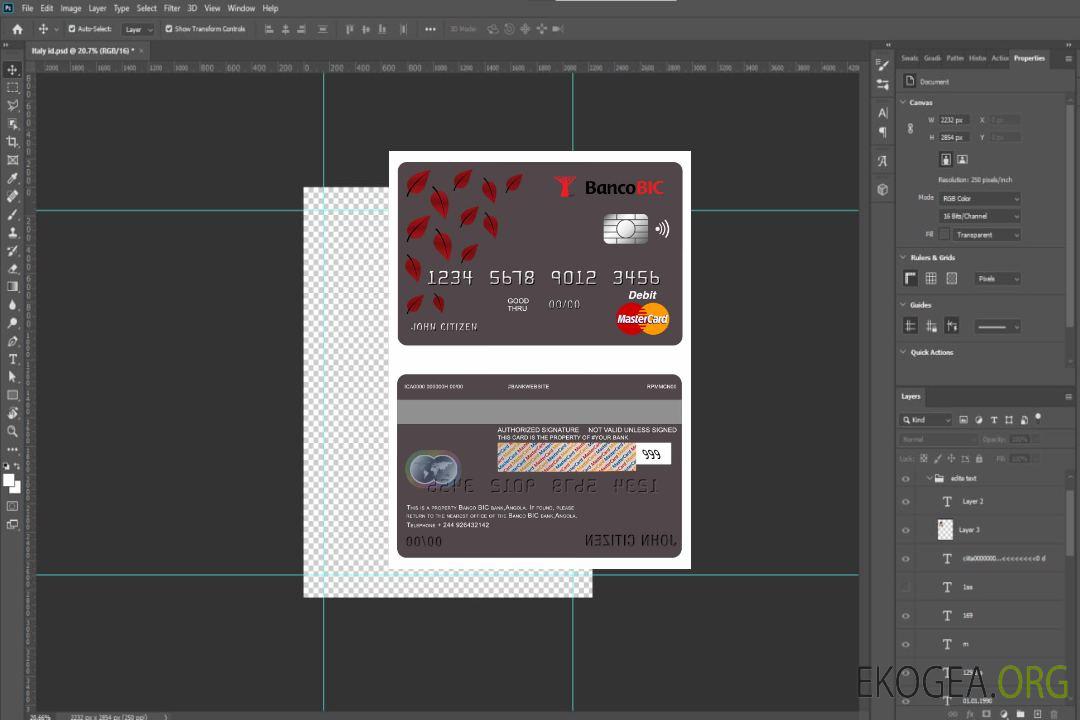The image size is (1080, 720).
Task: Select the Rectangular Marquee tool
Action: pyautogui.click(x=12, y=88)
